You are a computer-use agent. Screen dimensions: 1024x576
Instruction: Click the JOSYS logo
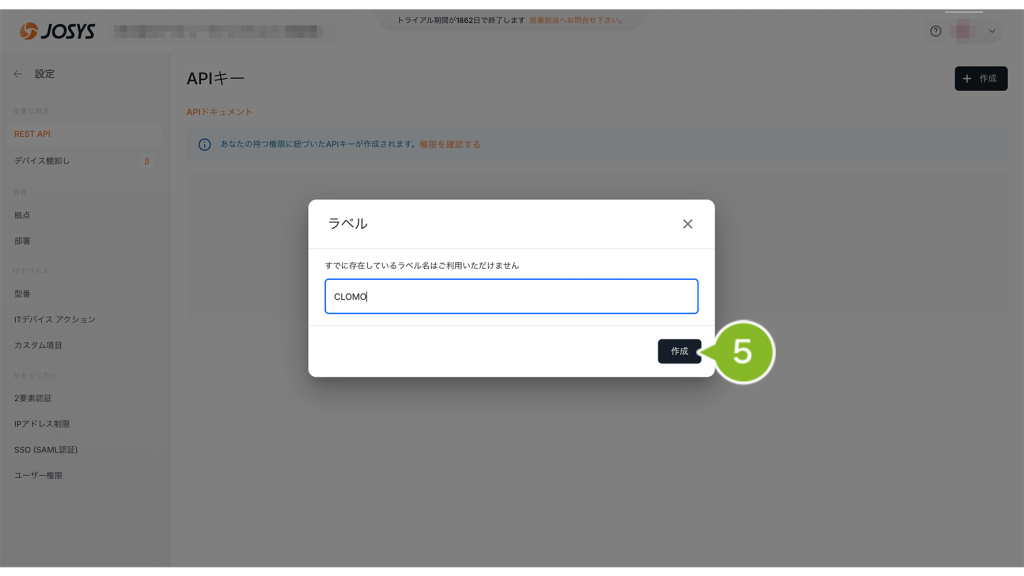57,31
